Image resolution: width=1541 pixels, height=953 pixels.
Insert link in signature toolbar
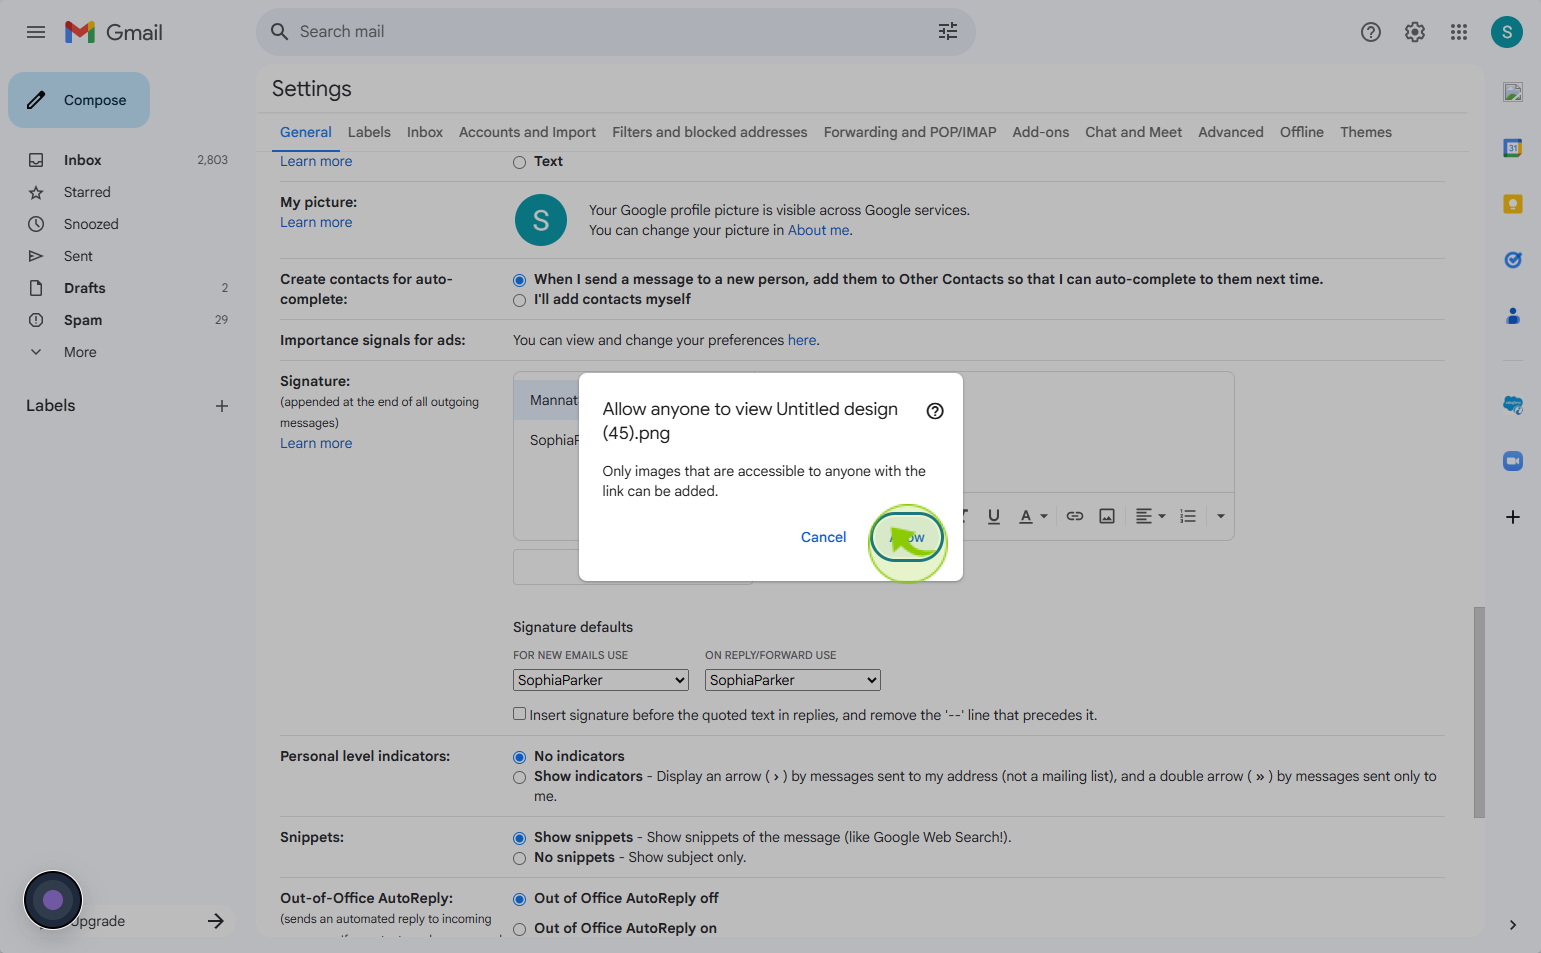point(1075,516)
